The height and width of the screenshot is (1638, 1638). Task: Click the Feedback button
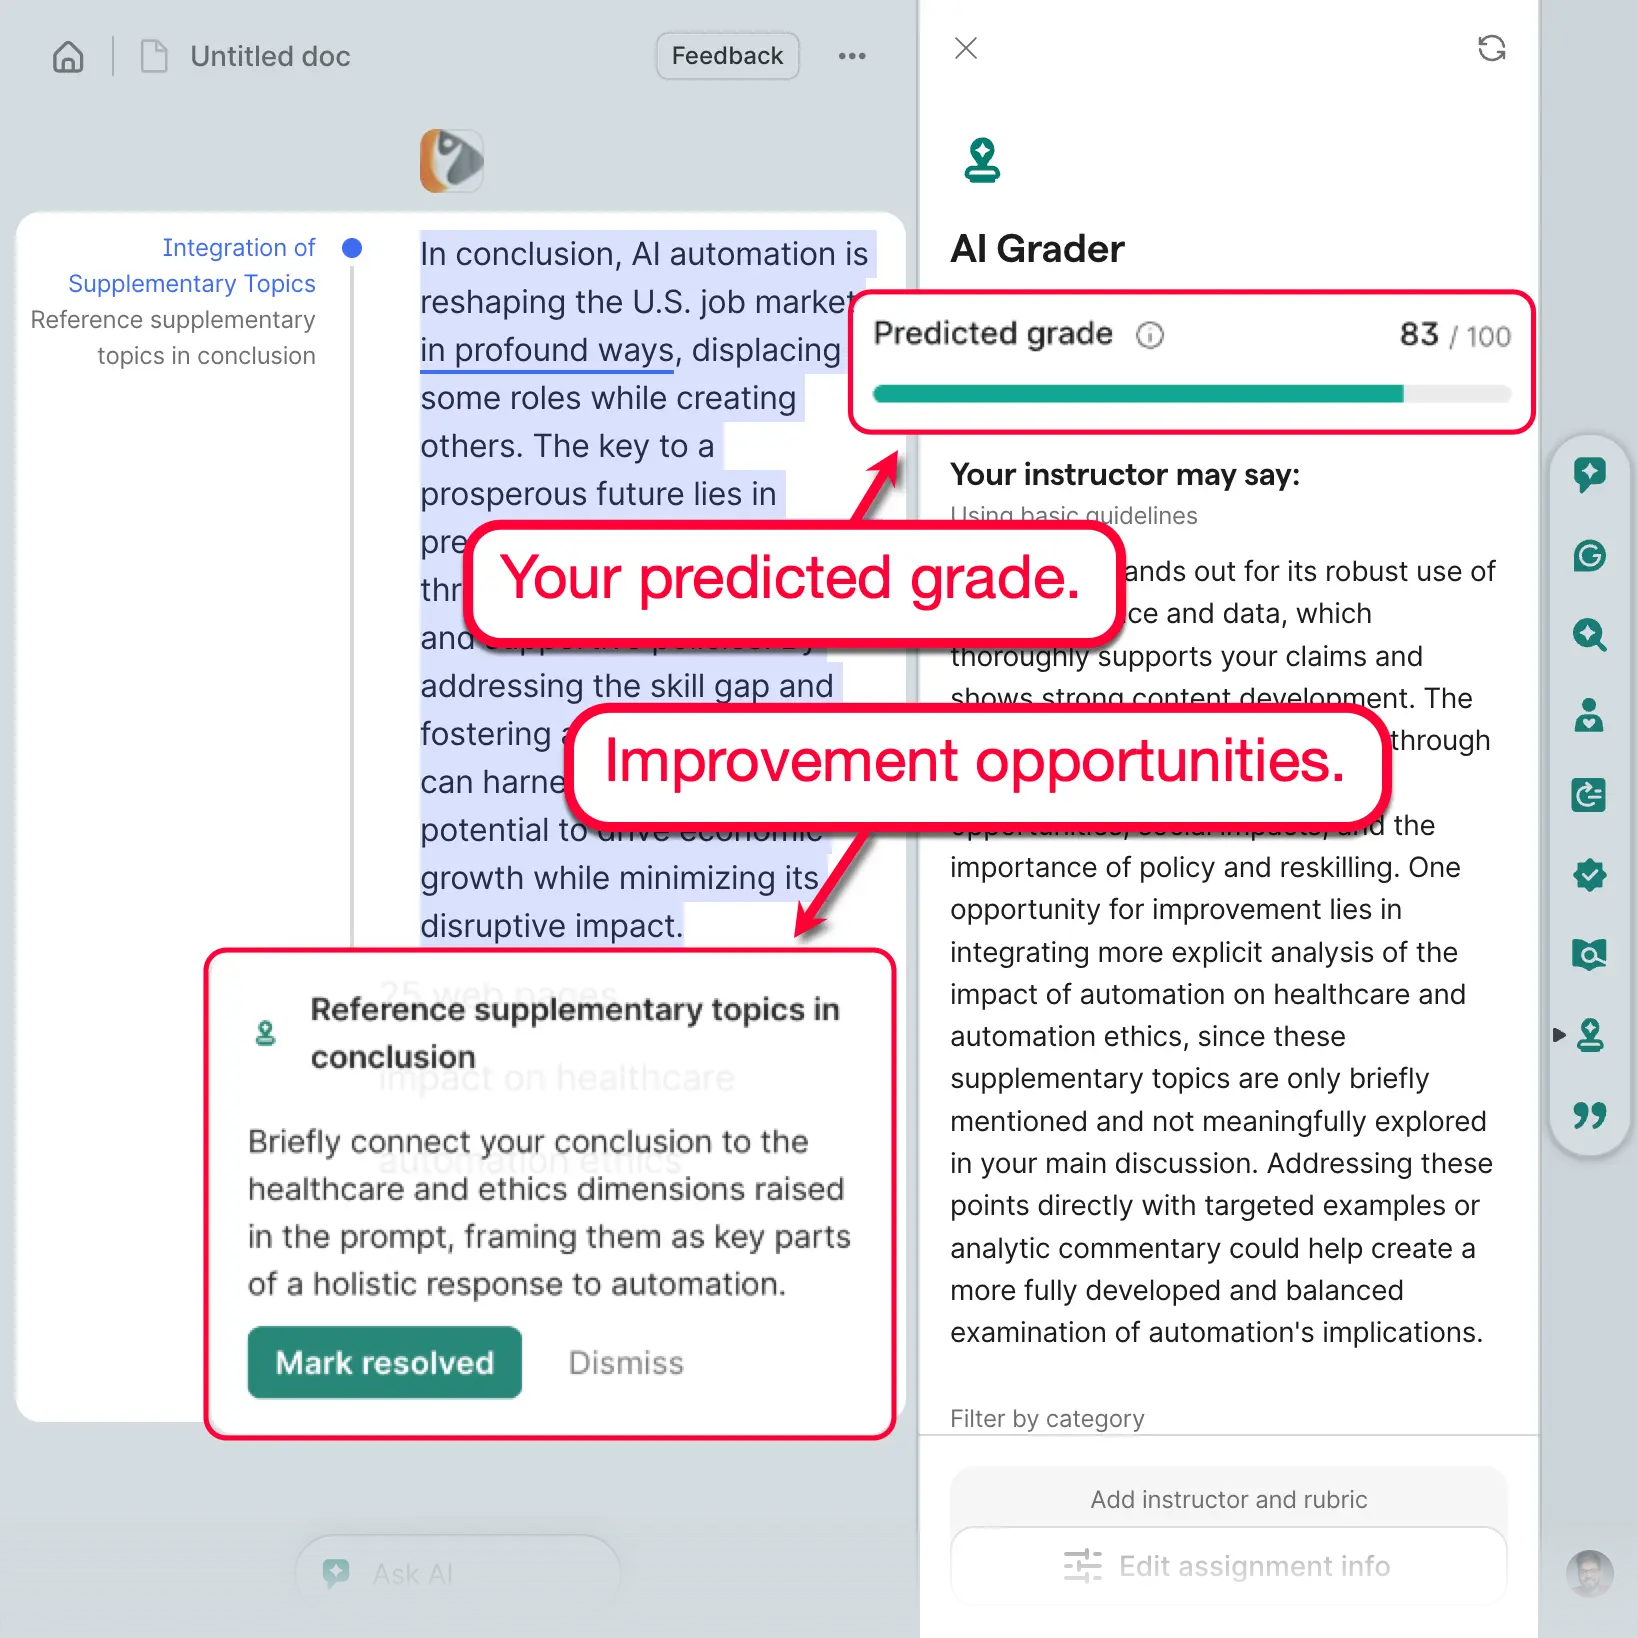[x=727, y=56]
